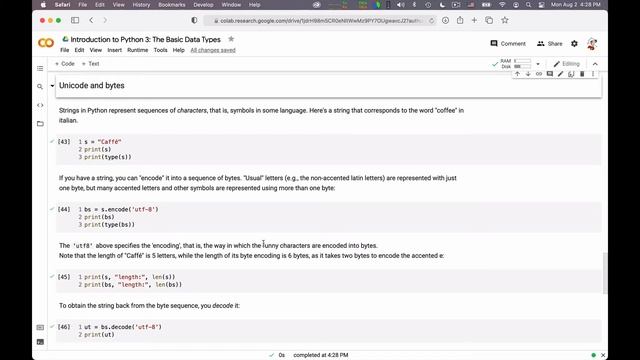Image resolution: width=640 pixels, height=360 pixels.
Task: Click line s = "Caffè" in cell 43
Action: (x=103, y=142)
